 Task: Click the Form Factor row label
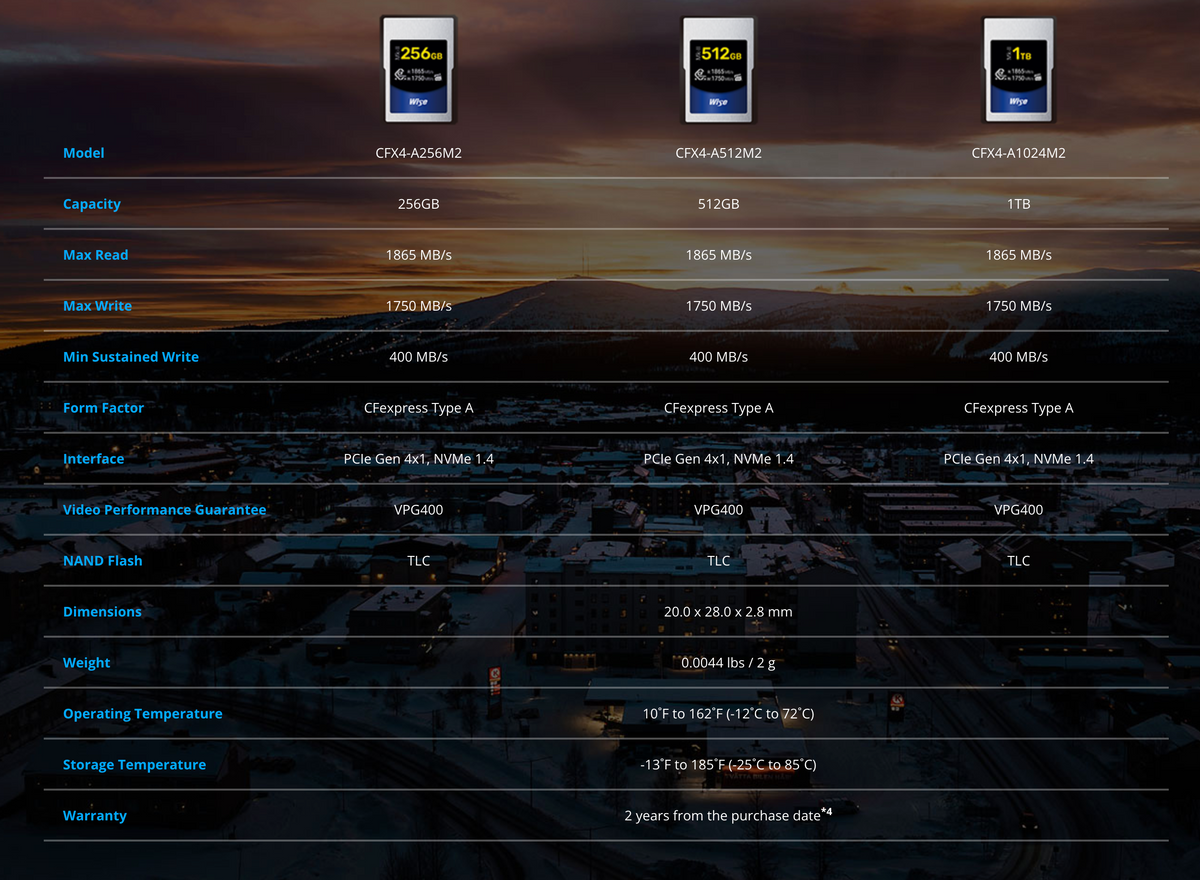click(x=103, y=408)
